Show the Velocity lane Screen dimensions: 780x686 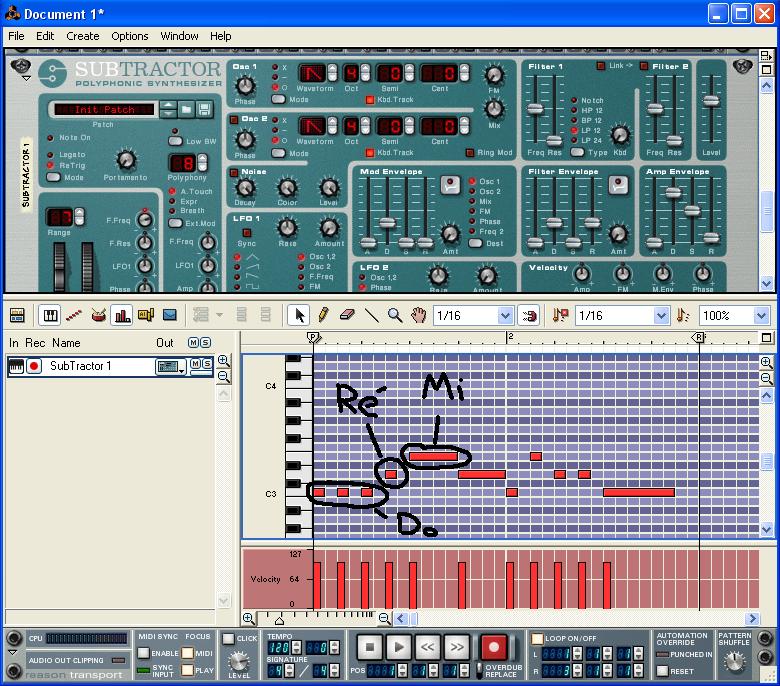coord(122,315)
